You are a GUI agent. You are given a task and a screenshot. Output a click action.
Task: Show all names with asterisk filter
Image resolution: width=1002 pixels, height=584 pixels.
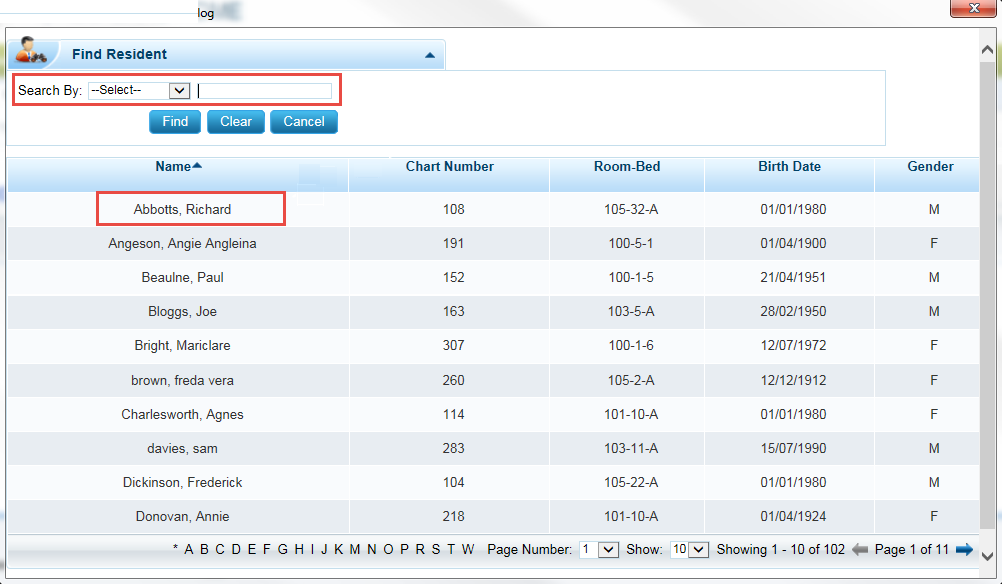176,549
